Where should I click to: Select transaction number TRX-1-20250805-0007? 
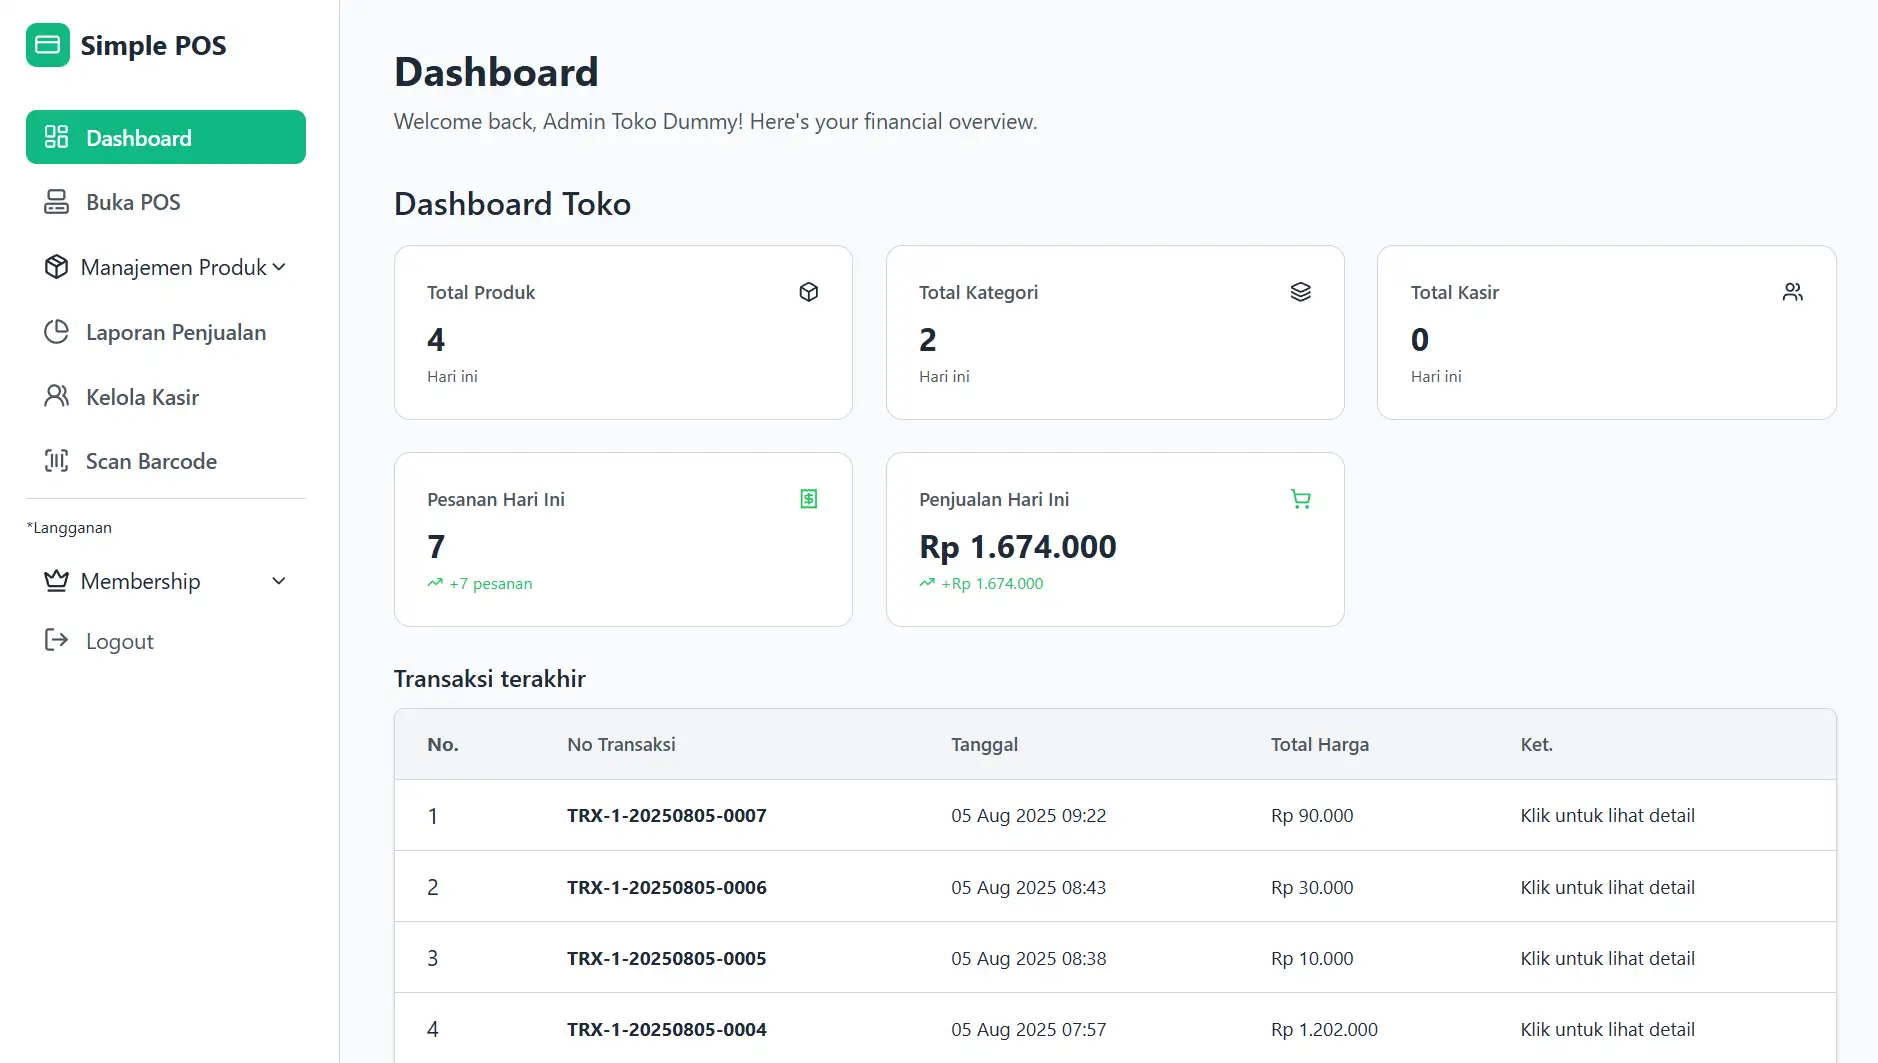[x=667, y=815]
